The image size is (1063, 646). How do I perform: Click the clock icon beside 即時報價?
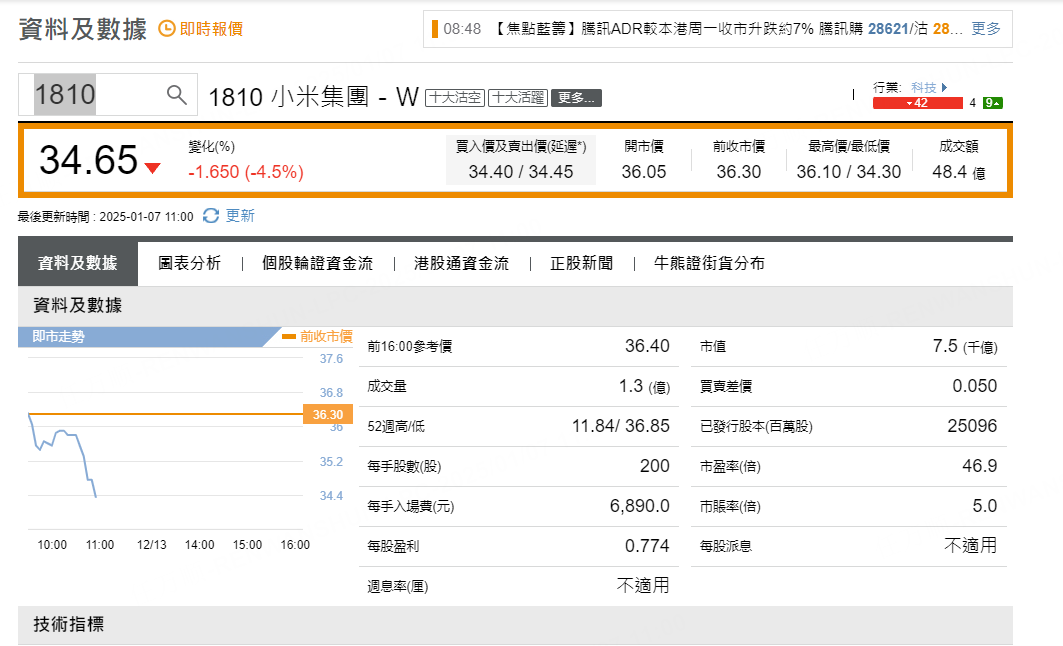[167, 28]
